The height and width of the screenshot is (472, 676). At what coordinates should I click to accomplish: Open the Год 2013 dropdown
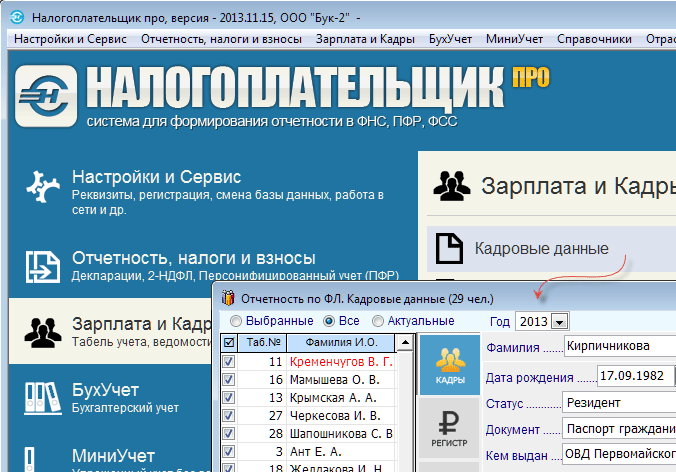tap(560, 322)
